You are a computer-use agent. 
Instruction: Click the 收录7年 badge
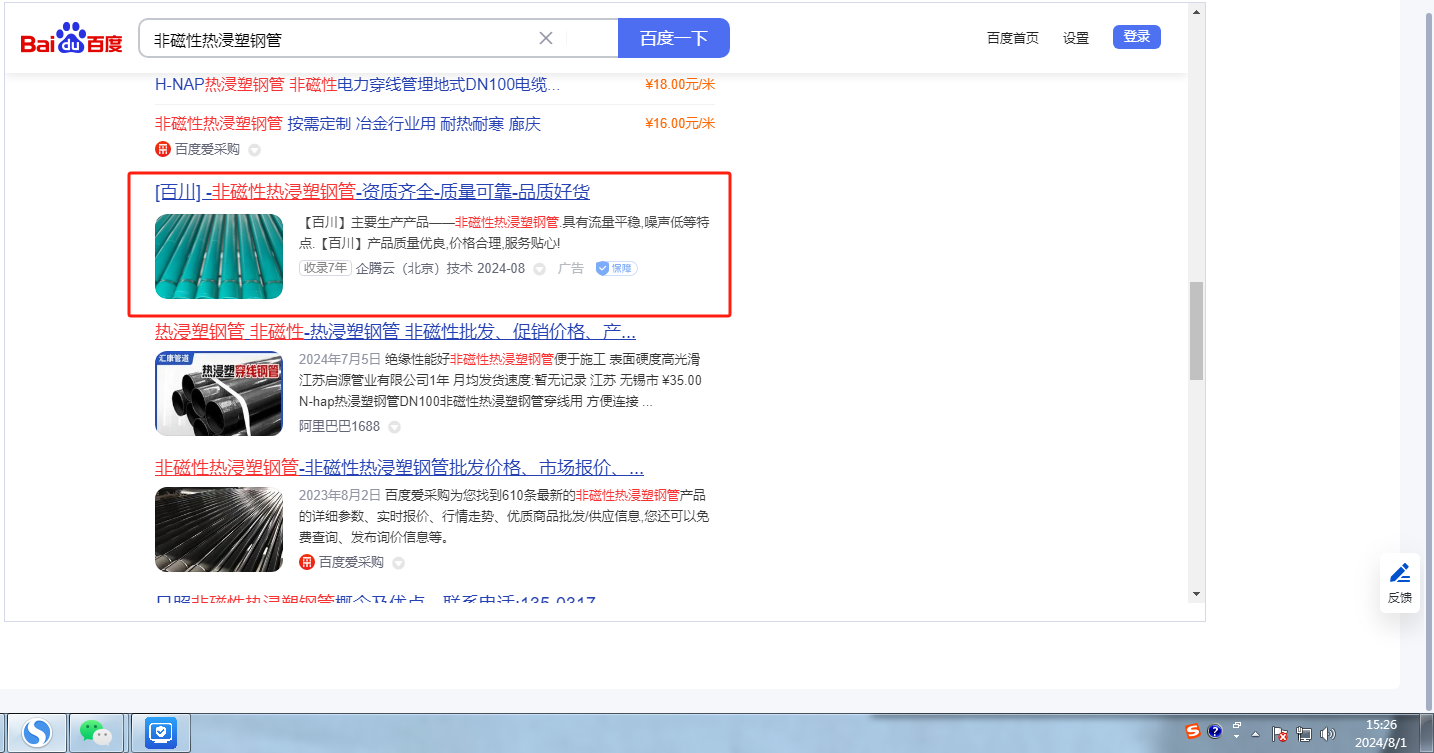pos(325,268)
